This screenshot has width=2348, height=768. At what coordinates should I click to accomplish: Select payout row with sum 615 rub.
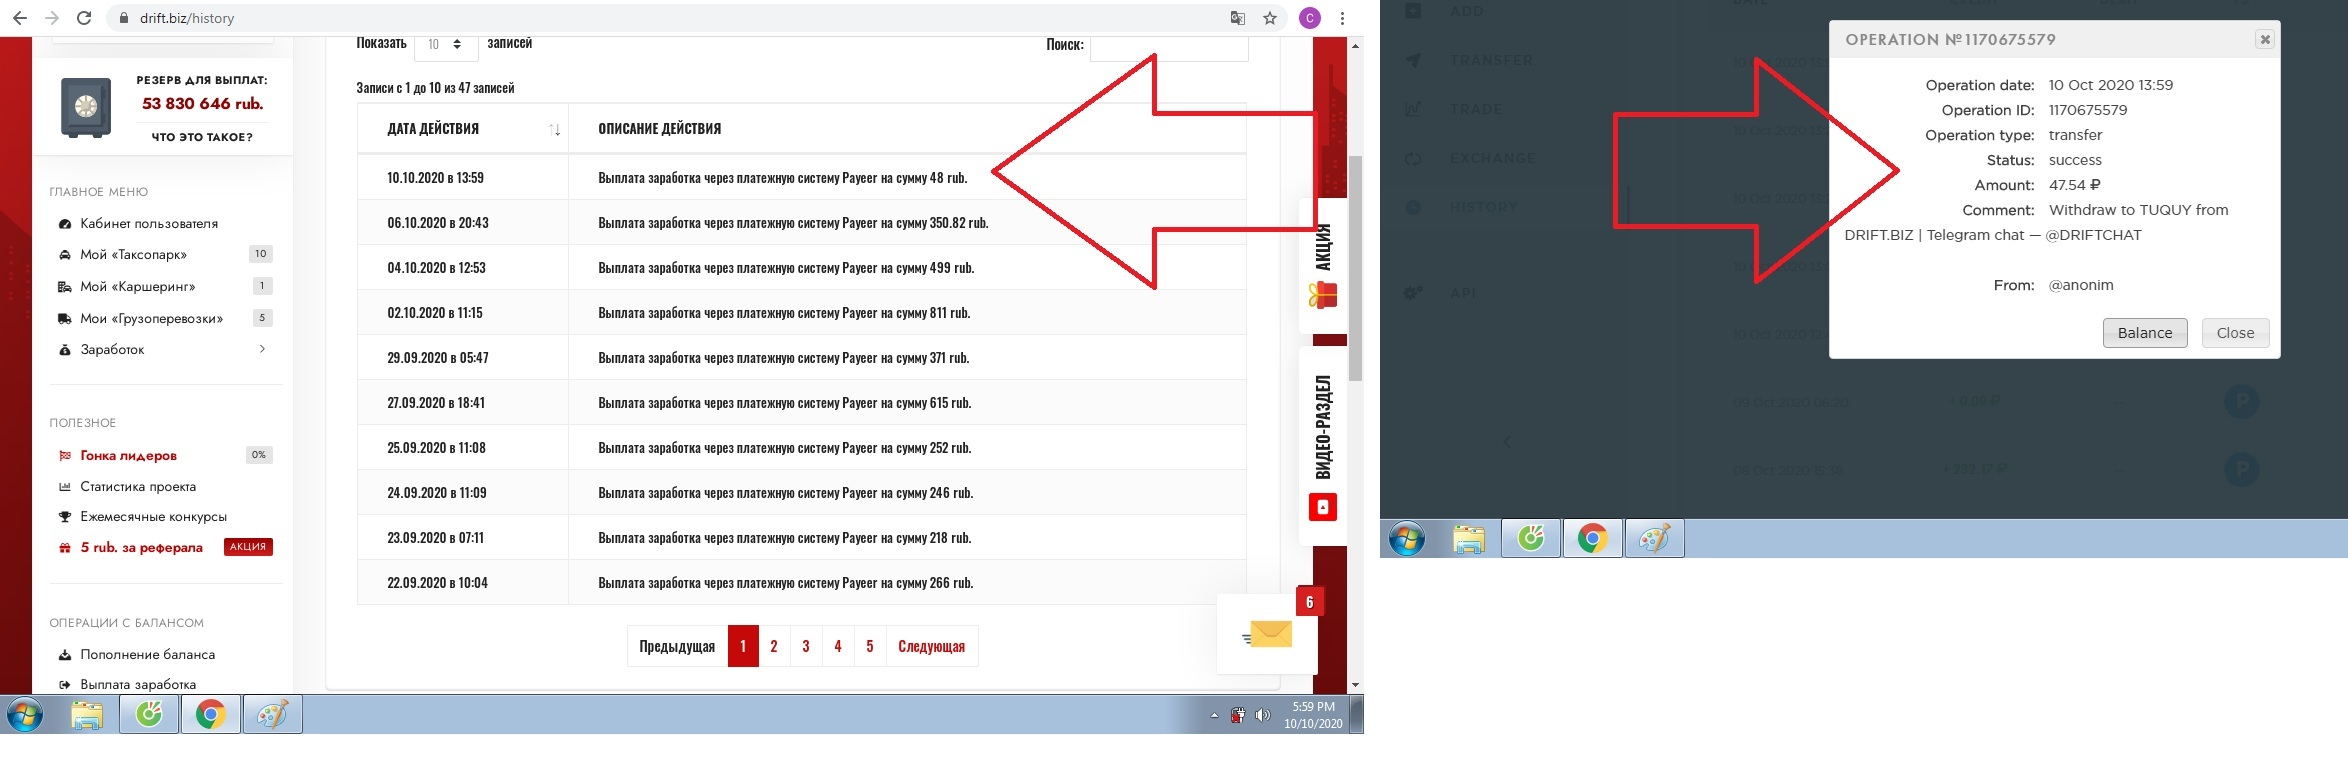tap(801, 403)
